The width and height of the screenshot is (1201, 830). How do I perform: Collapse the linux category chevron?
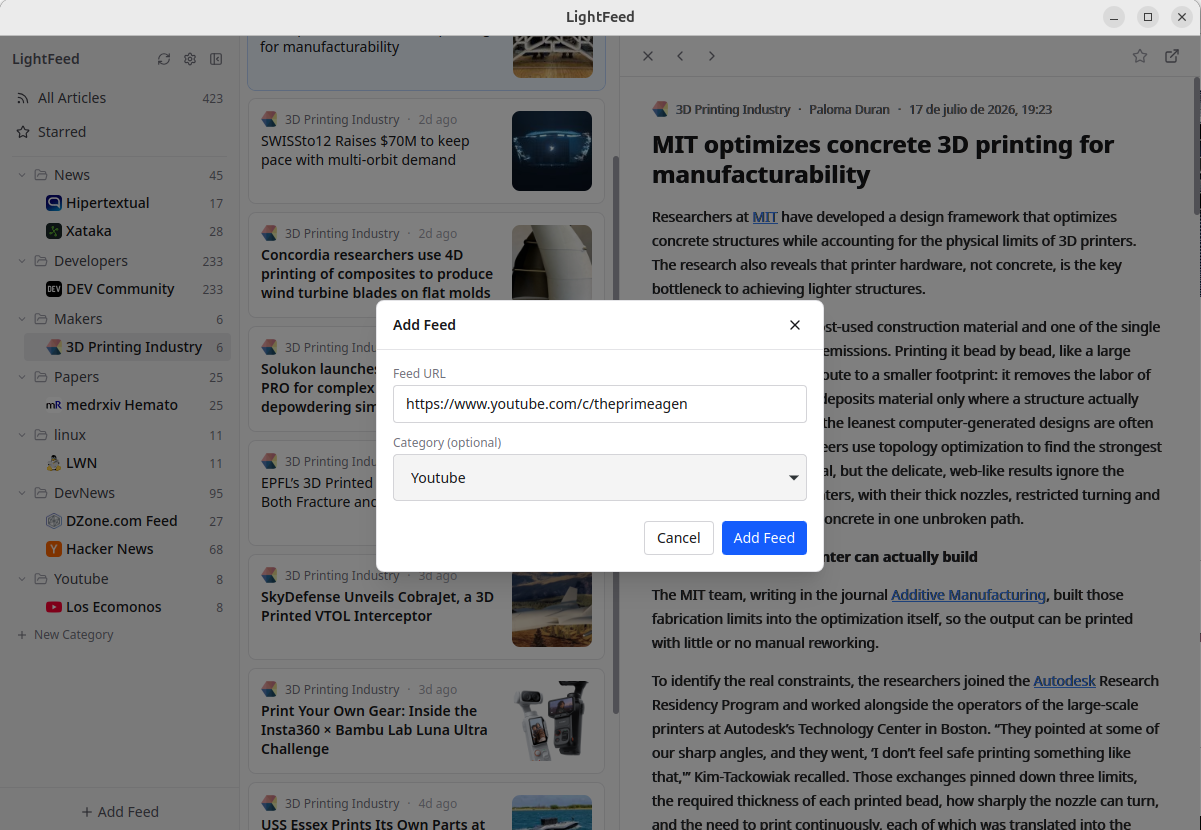(x=22, y=435)
